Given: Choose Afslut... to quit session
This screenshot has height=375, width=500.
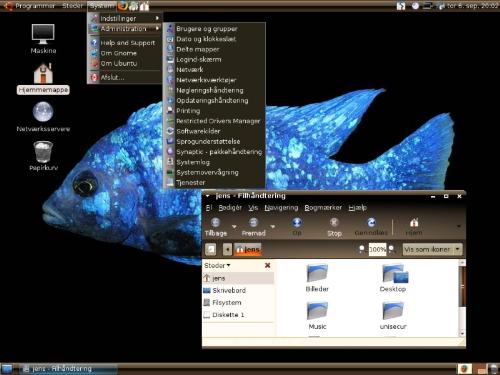Looking at the screenshot, I should coord(125,77).
